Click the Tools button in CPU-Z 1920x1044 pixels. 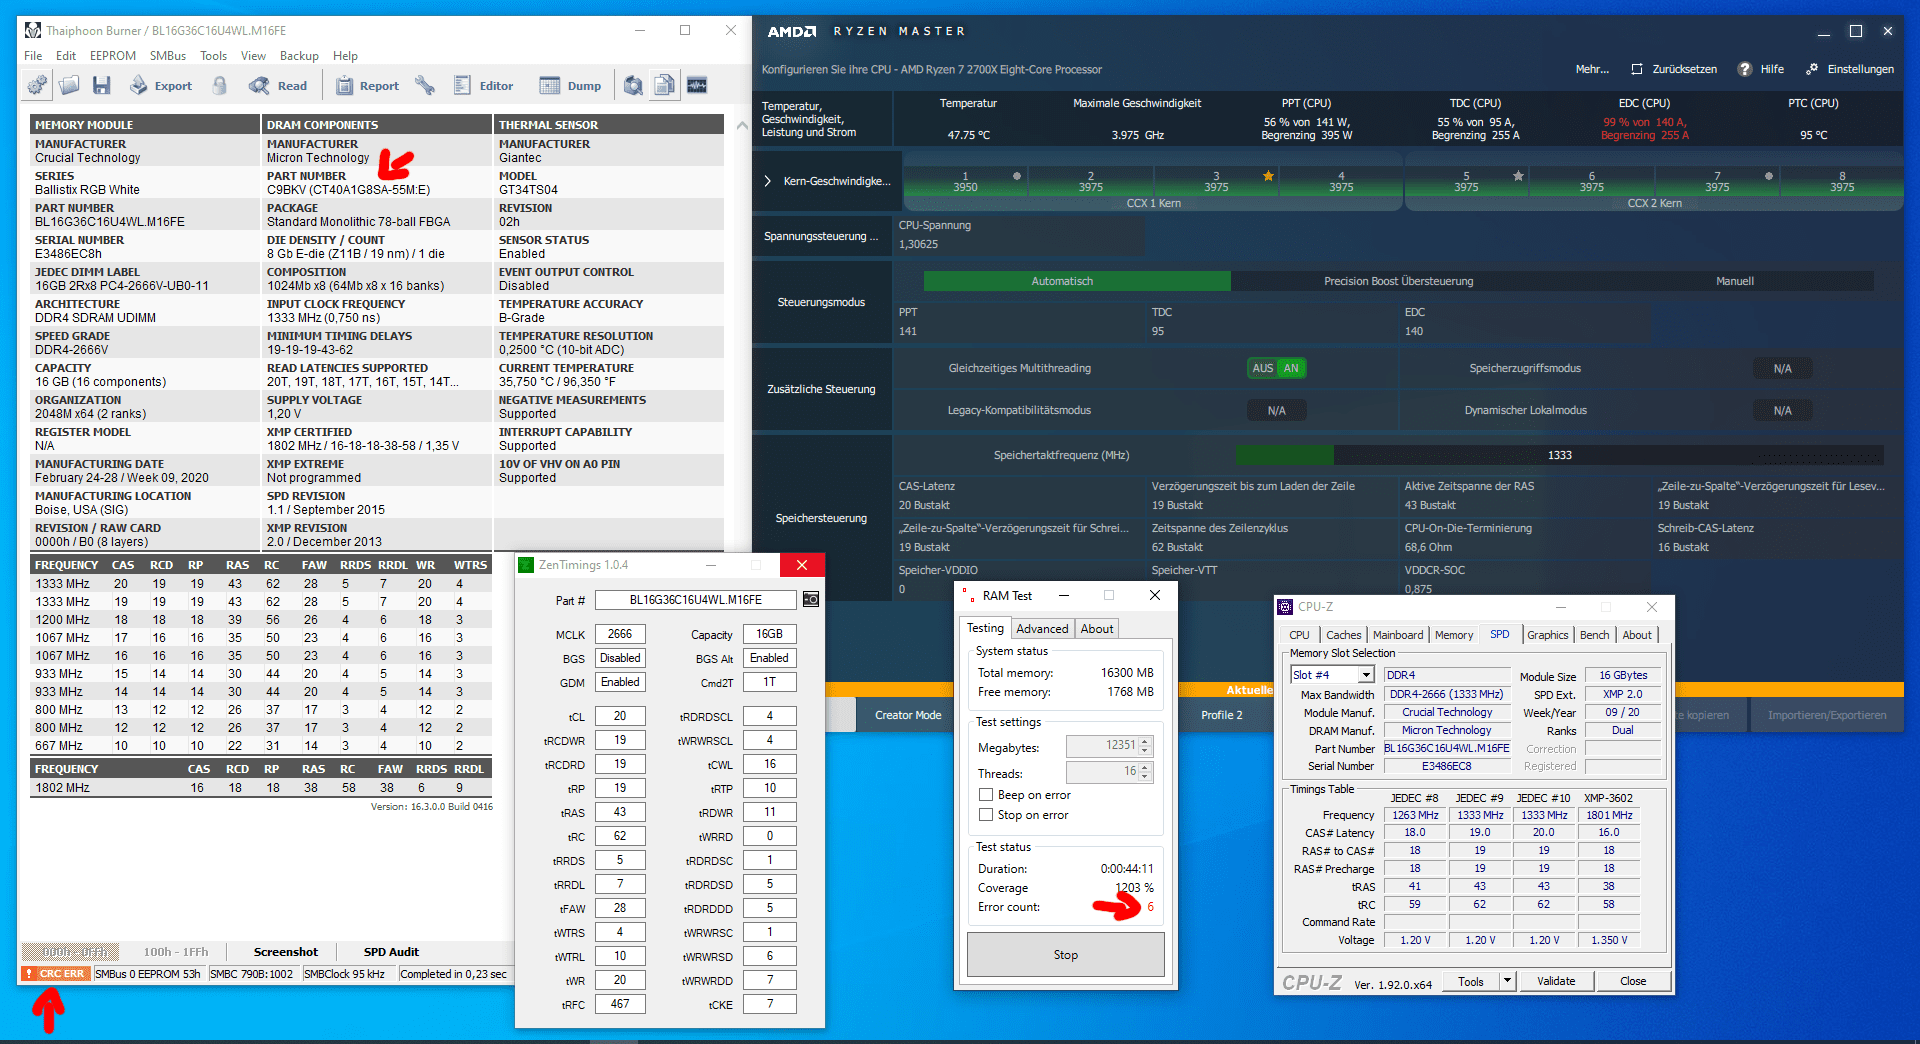[1470, 981]
